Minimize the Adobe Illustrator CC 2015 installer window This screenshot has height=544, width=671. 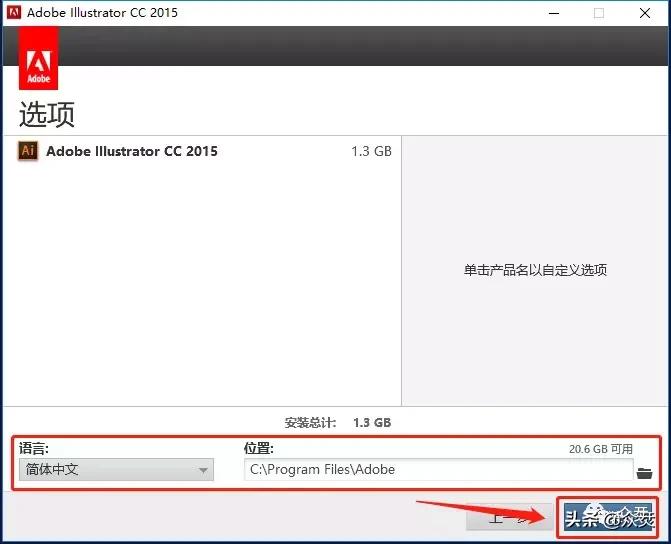[554, 13]
